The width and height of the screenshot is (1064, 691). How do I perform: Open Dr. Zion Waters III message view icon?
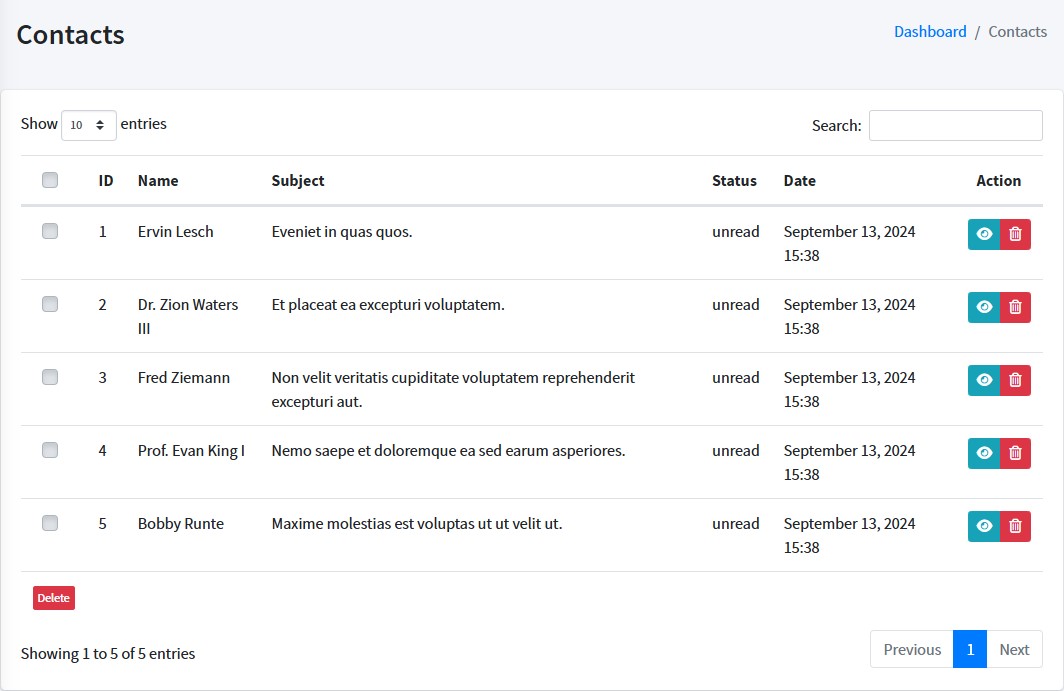point(984,307)
